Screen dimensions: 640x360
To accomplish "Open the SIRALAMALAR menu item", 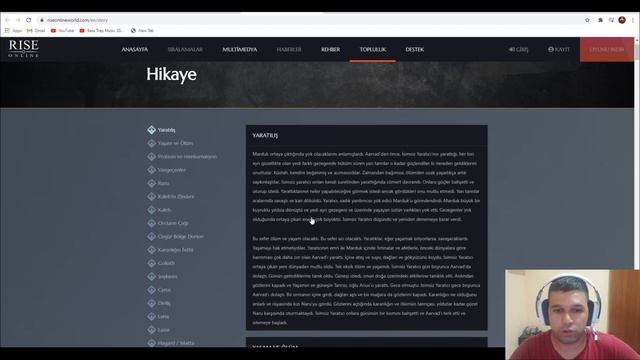I will 185,49.
